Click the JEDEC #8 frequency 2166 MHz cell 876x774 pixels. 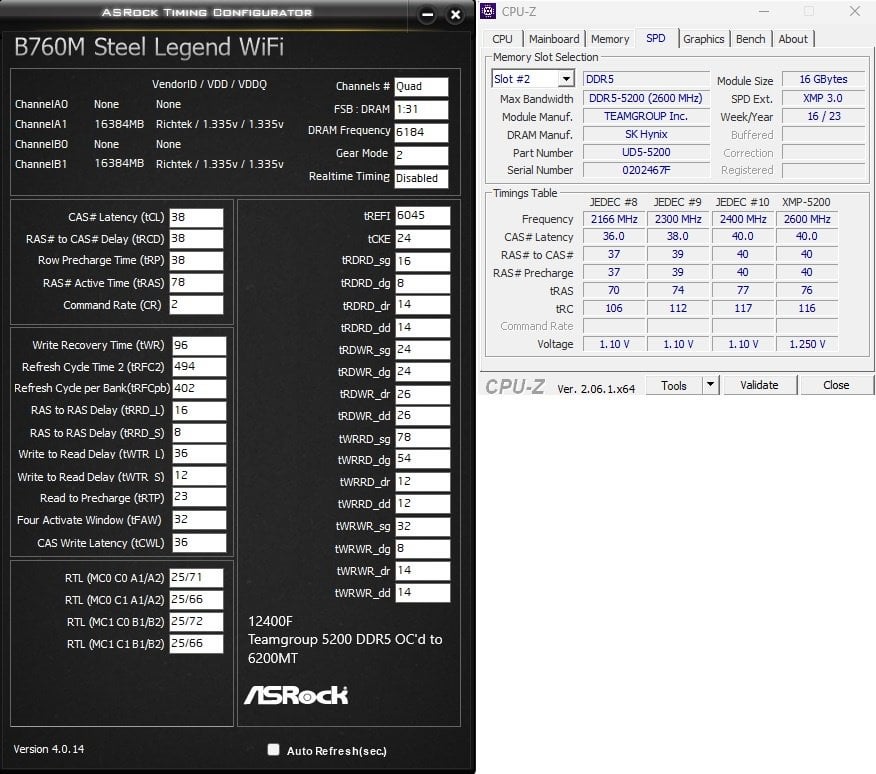click(x=613, y=219)
